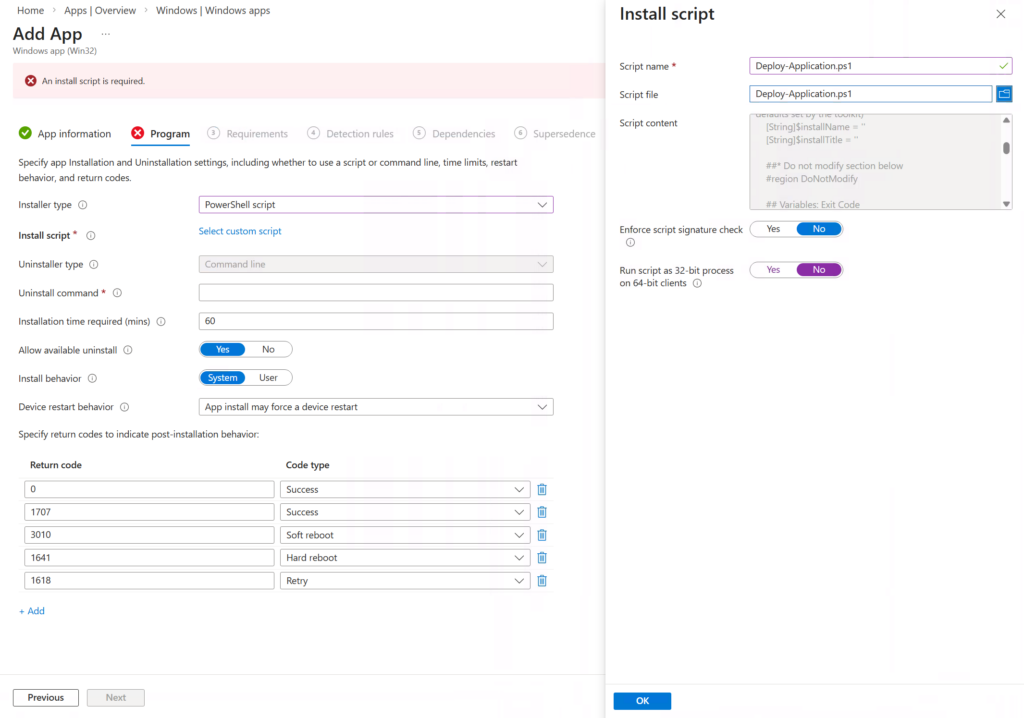Image resolution: width=1024 pixels, height=718 pixels.
Task: Expand the Device restart behavior dropdown
Action: [376, 407]
